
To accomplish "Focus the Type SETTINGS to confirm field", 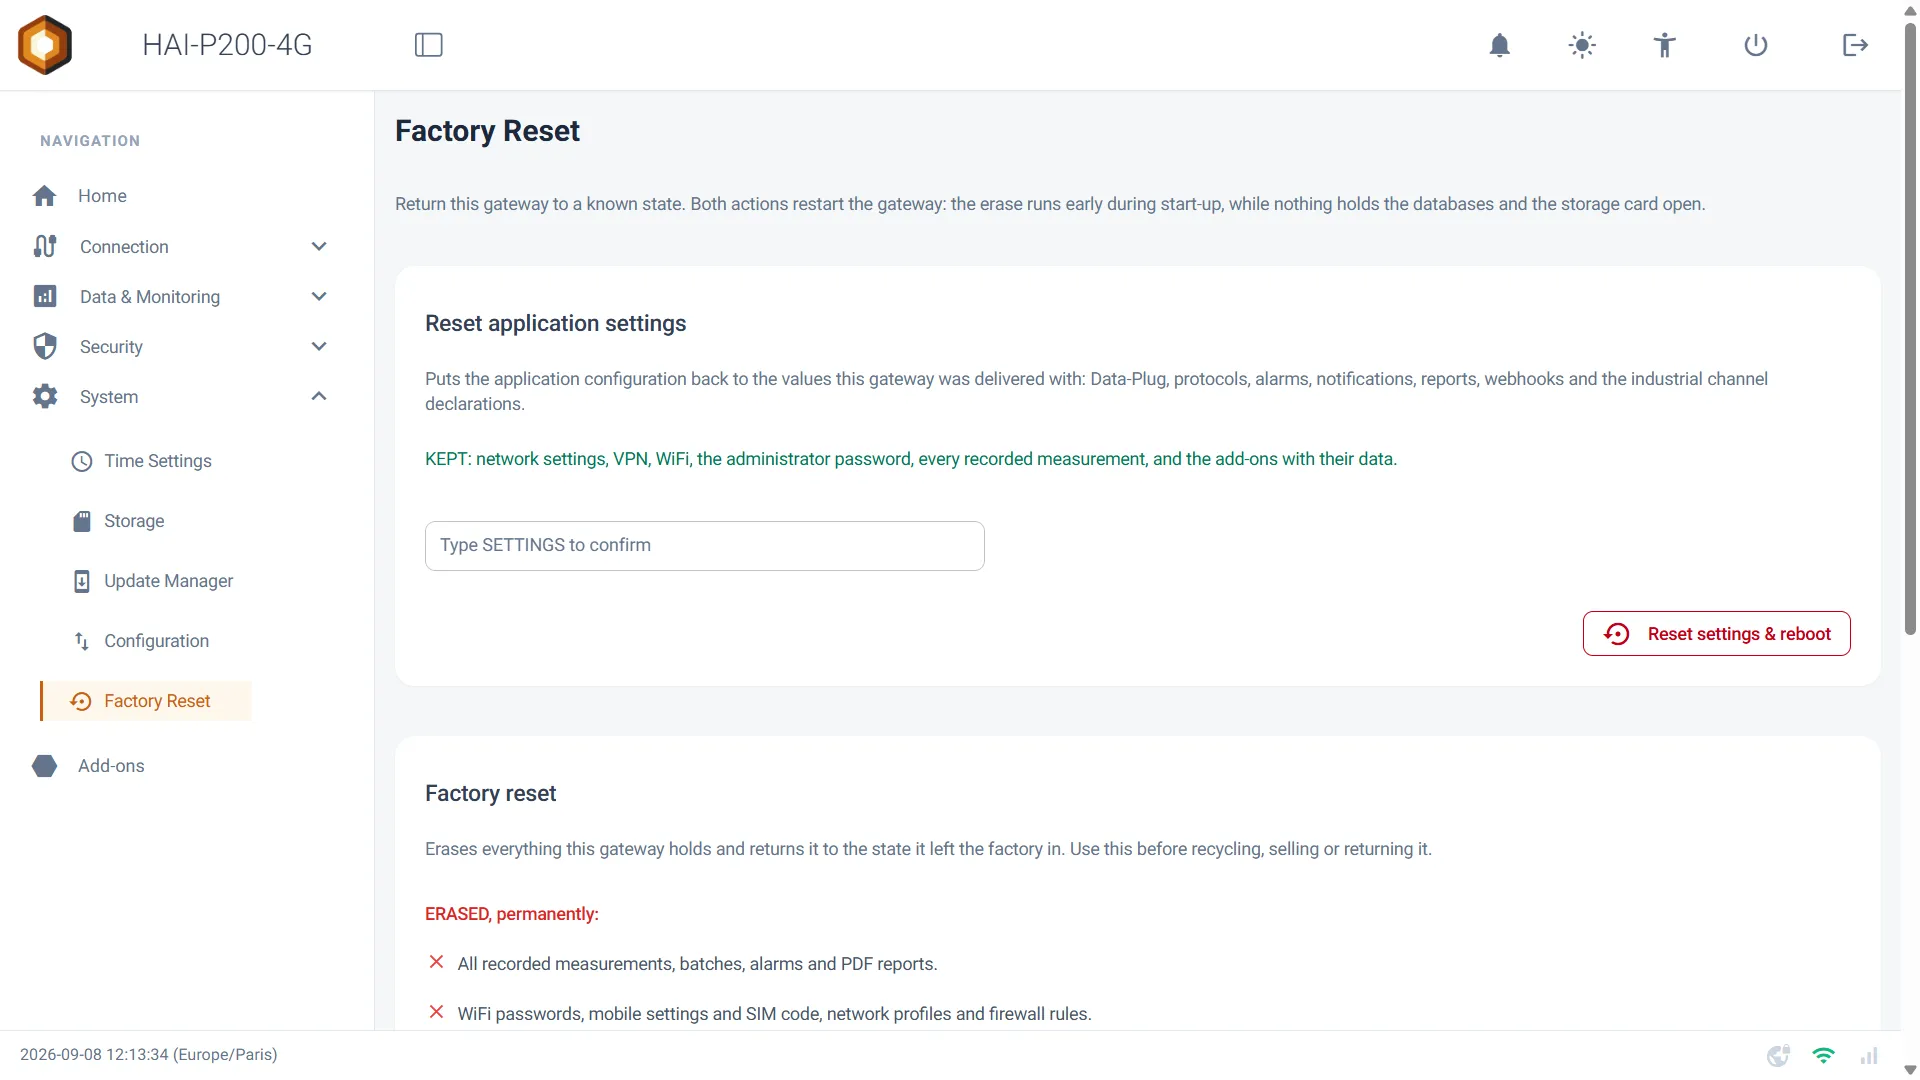I will [704, 545].
